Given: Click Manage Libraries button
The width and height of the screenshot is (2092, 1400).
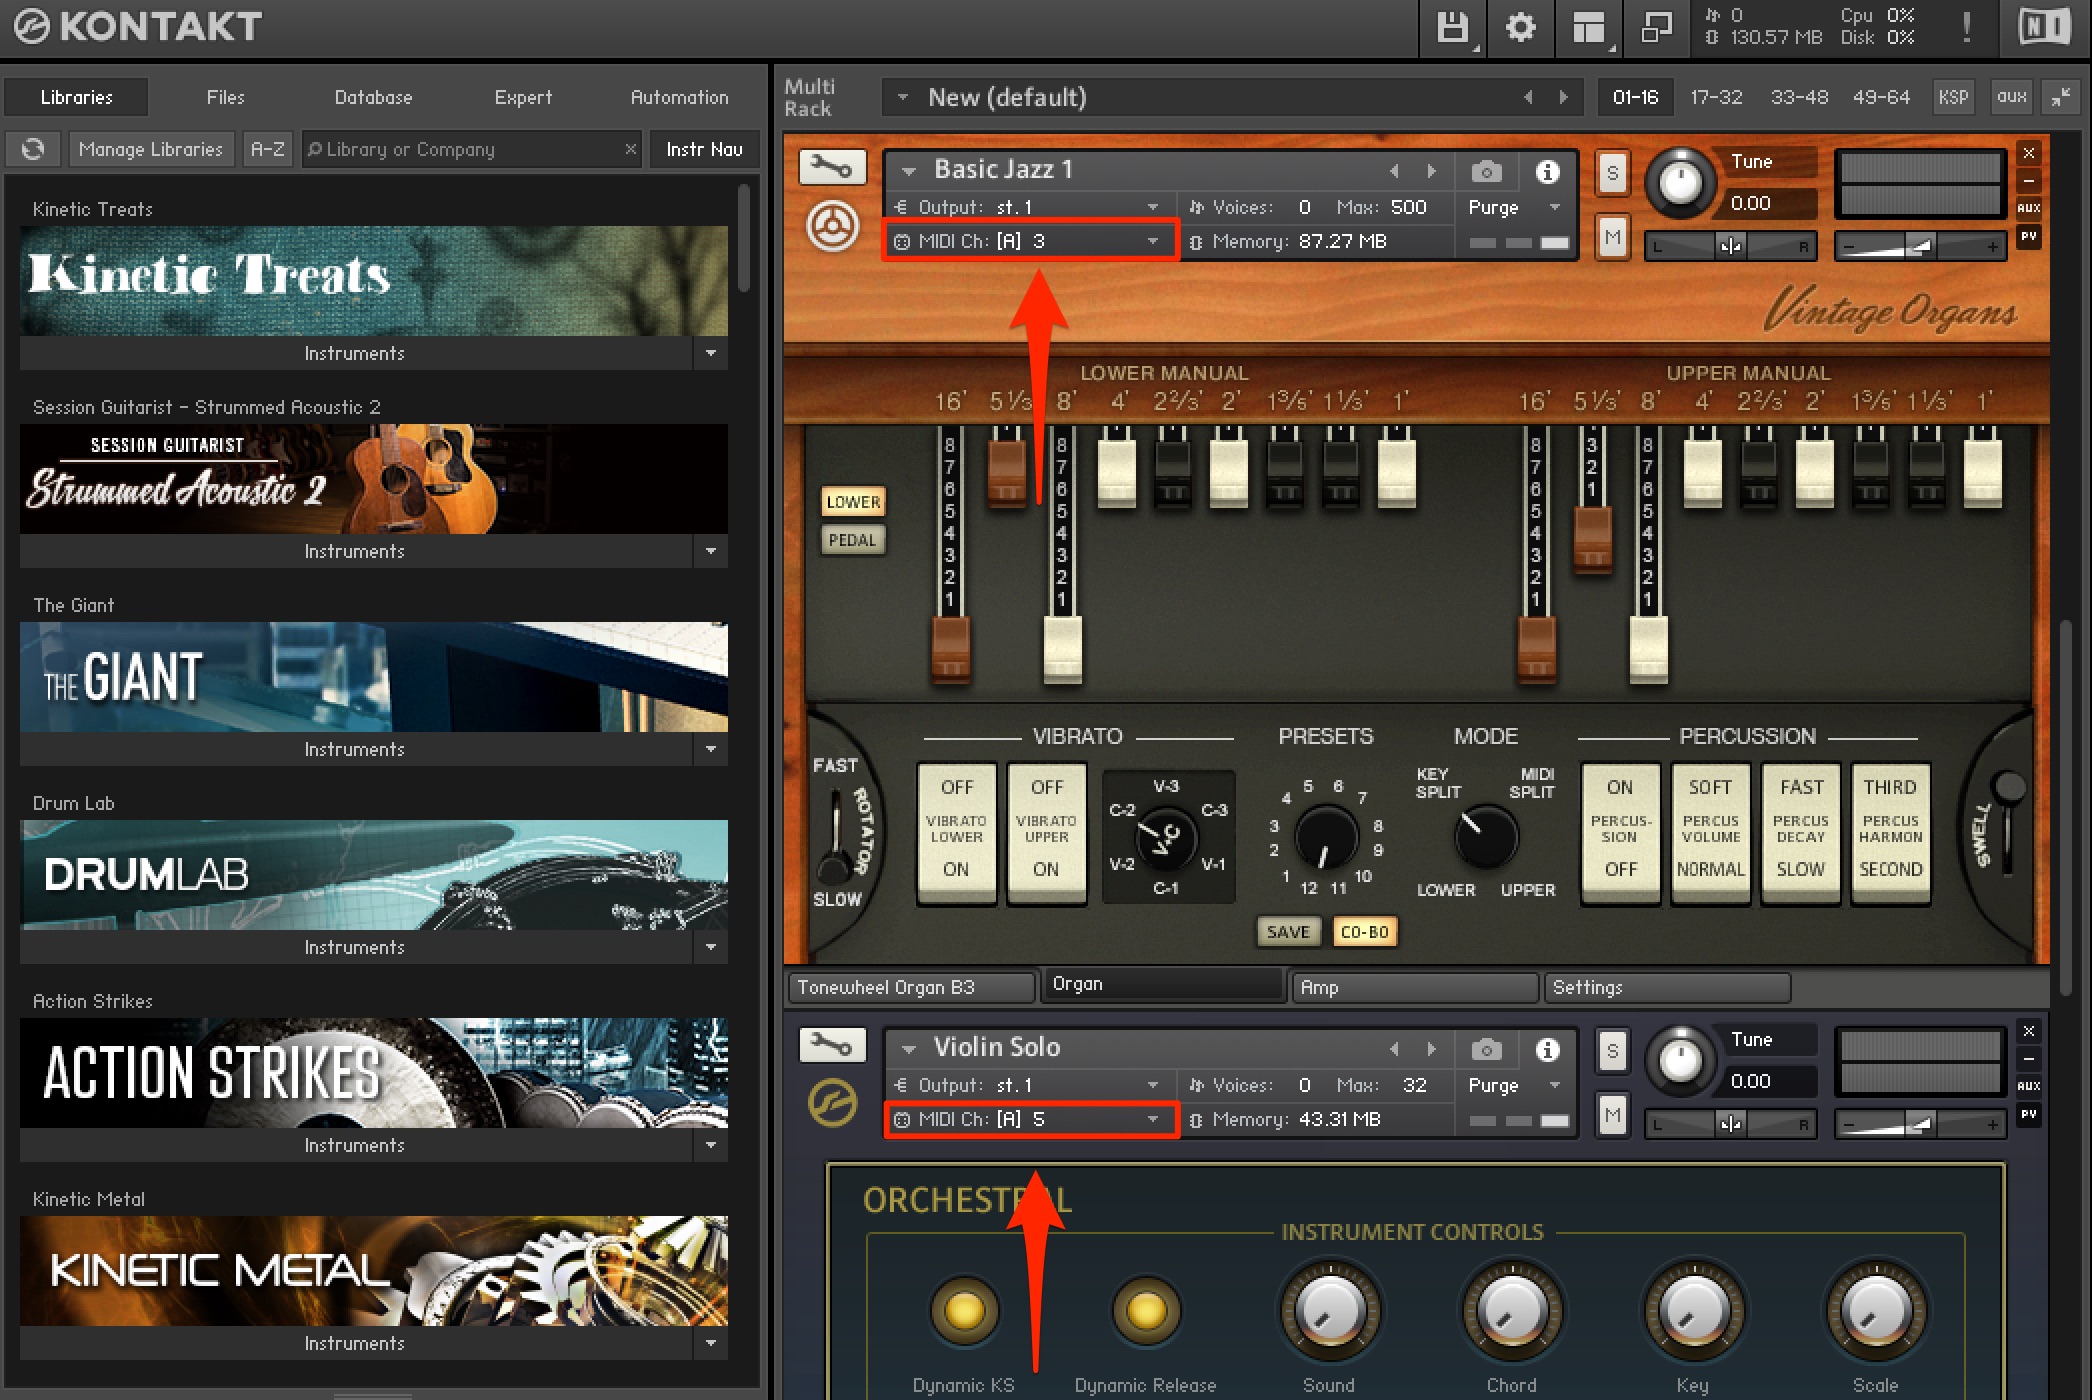Looking at the screenshot, I should 151,149.
